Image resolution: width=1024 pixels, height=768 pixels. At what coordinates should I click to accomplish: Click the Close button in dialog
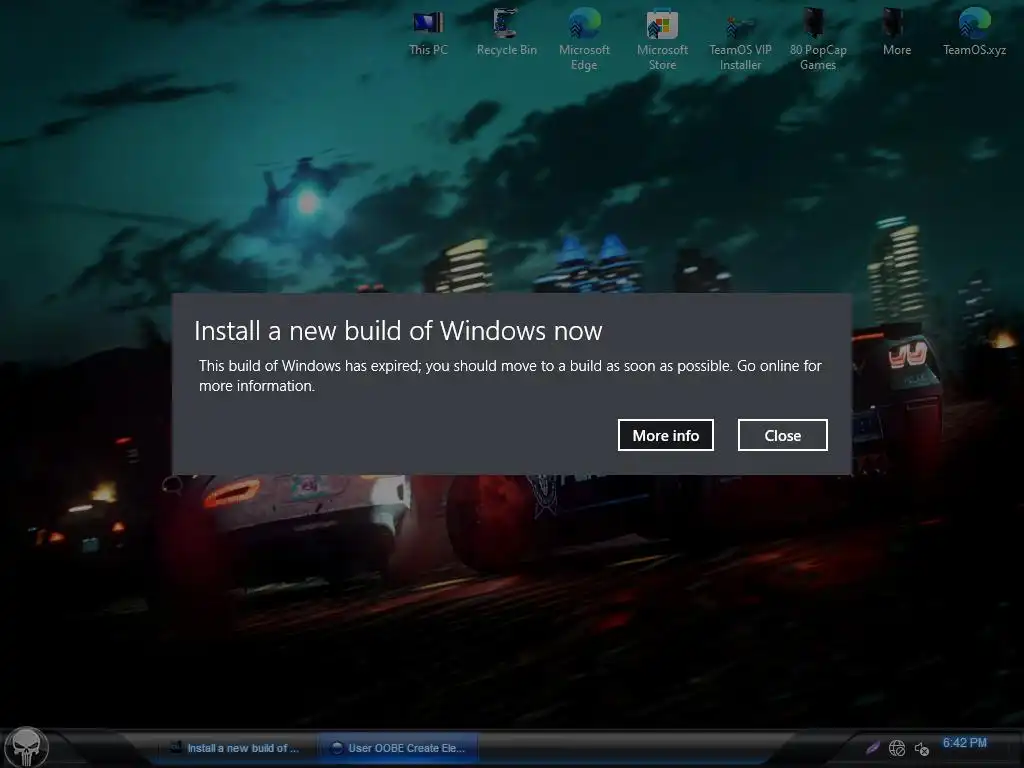click(782, 435)
